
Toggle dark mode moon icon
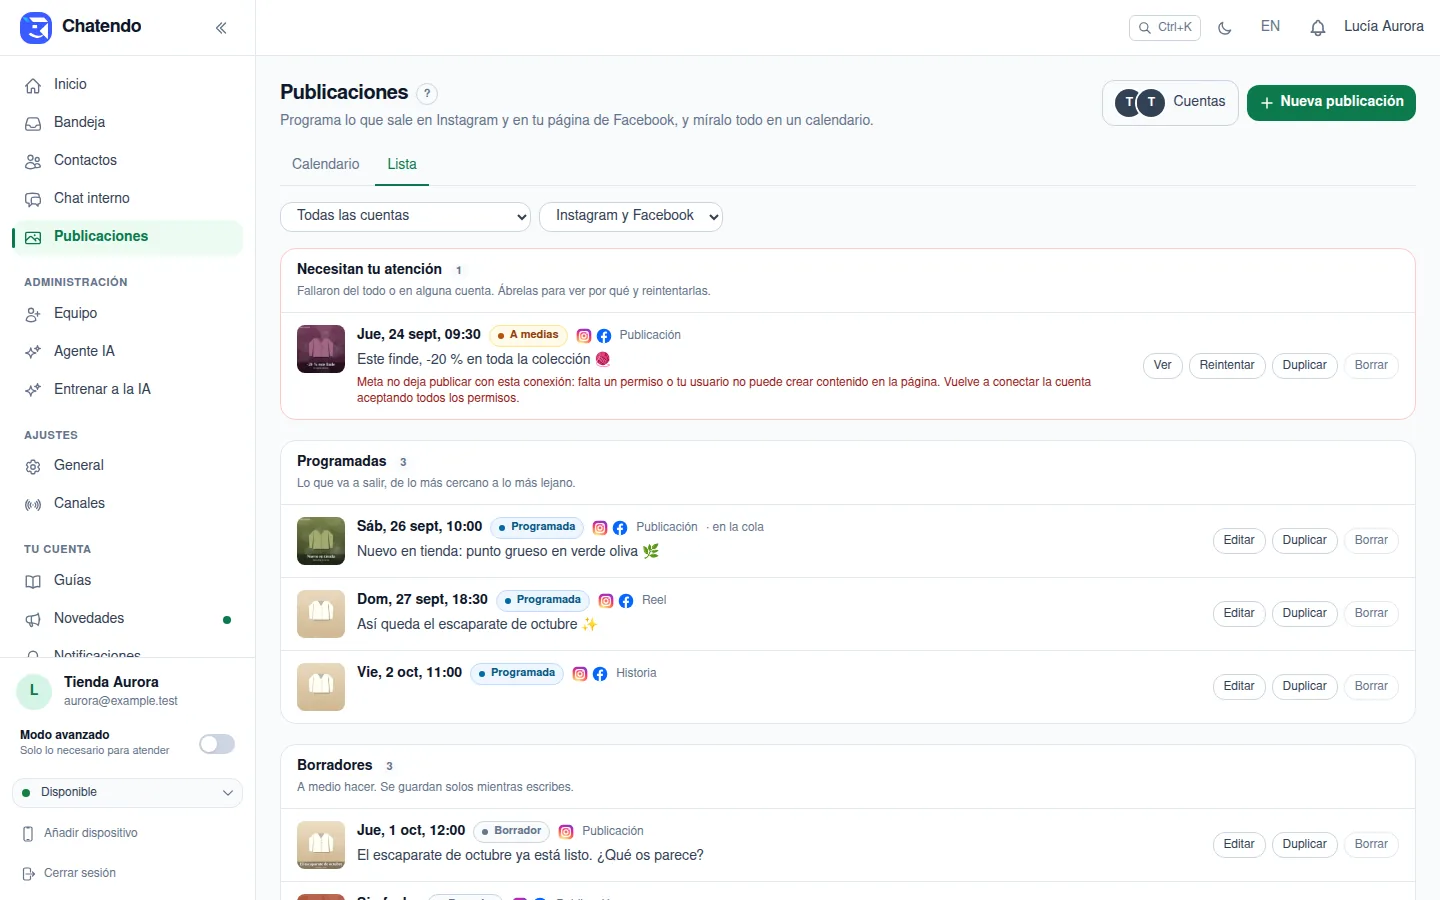pos(1225,28)
